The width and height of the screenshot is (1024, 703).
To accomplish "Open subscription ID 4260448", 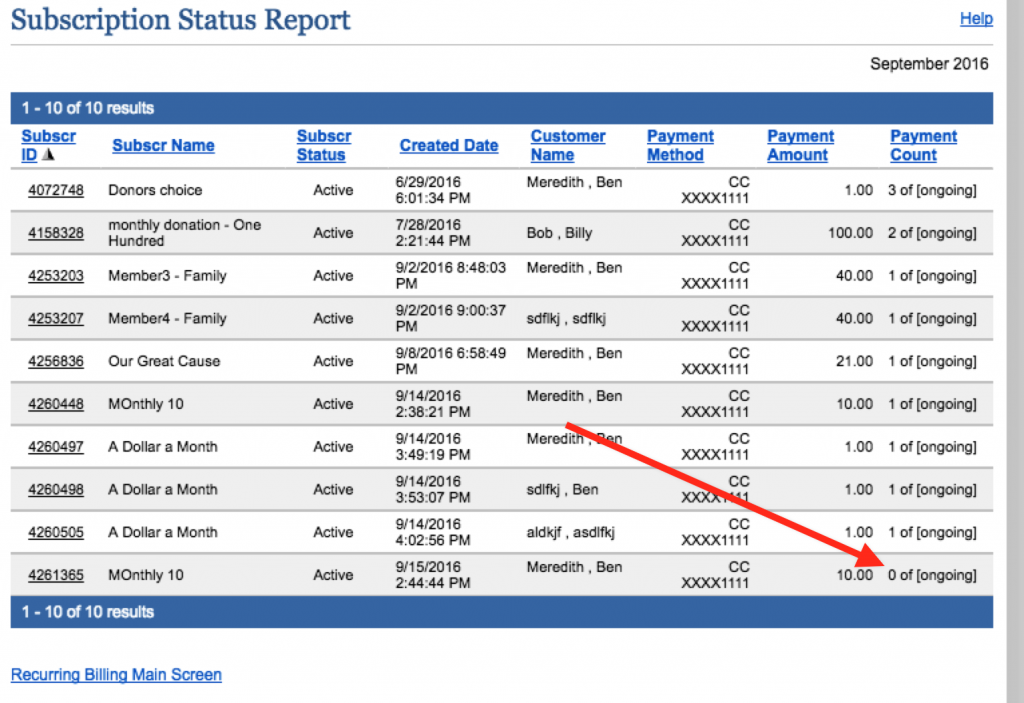I will [x=56, y=404].
